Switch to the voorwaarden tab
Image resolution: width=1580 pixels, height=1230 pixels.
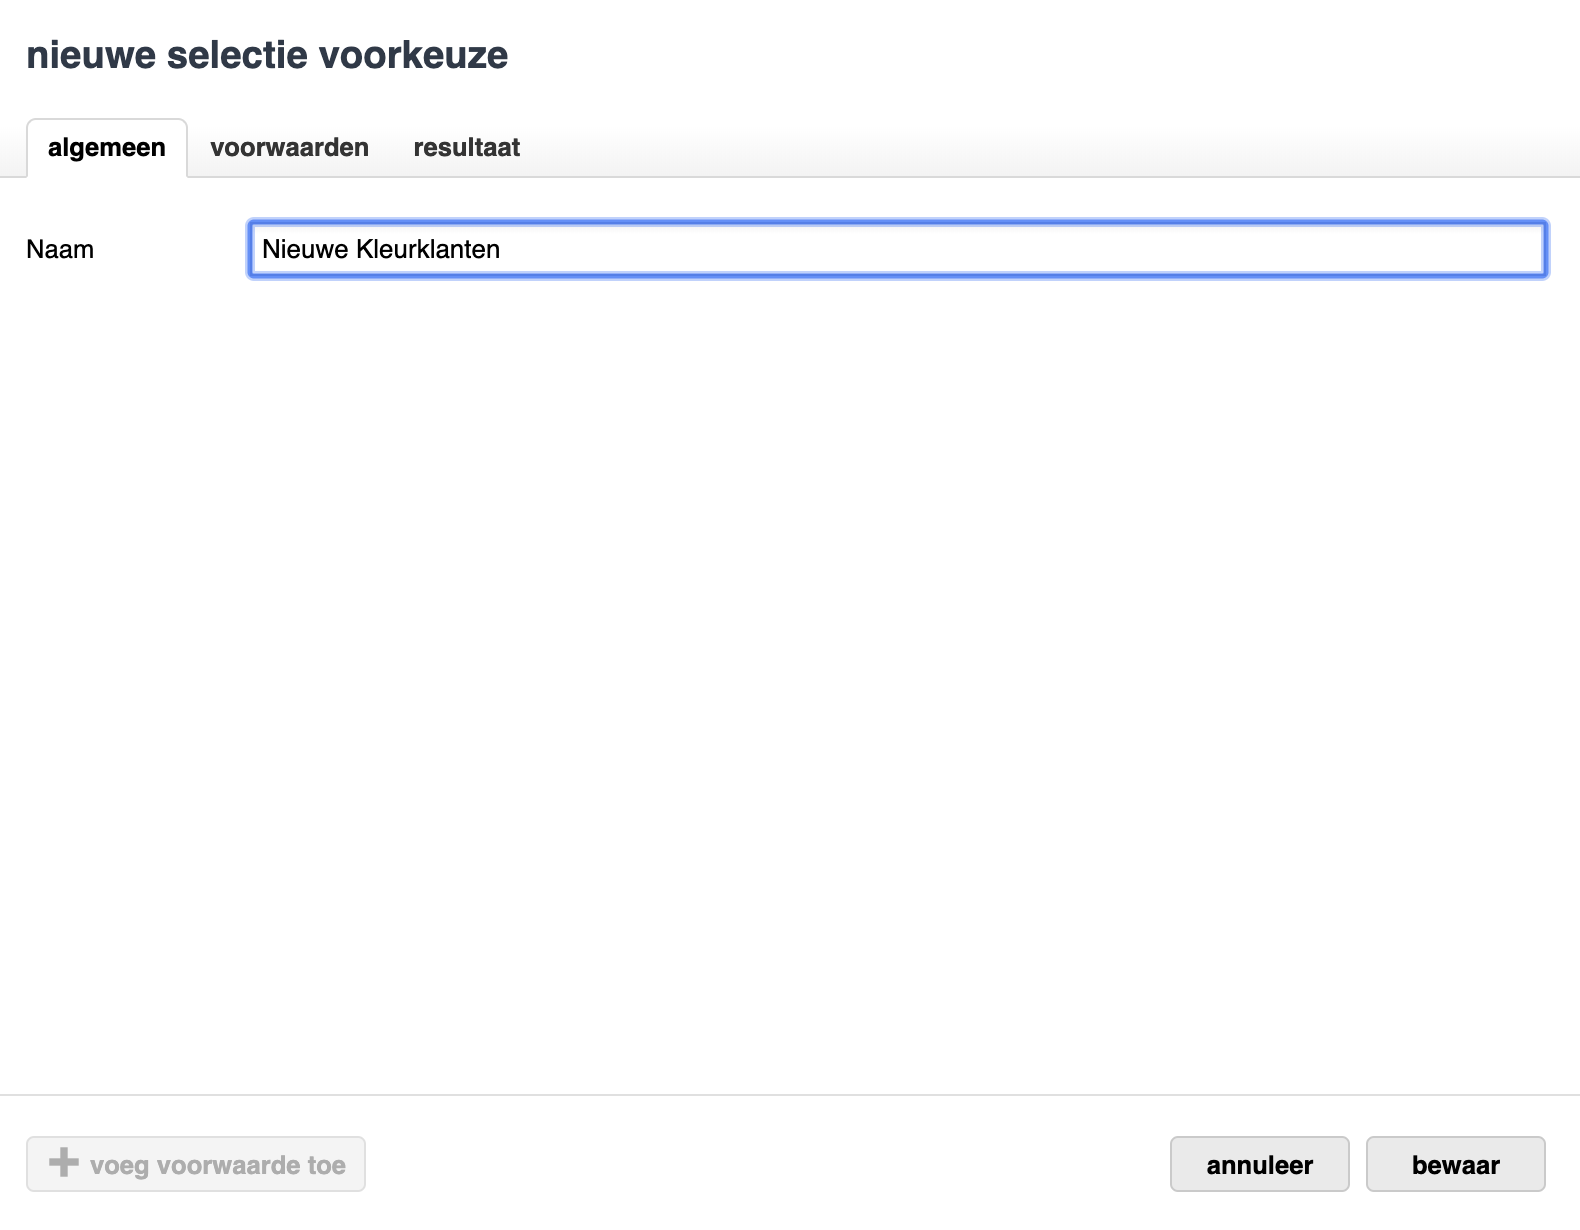coord(289,148)
